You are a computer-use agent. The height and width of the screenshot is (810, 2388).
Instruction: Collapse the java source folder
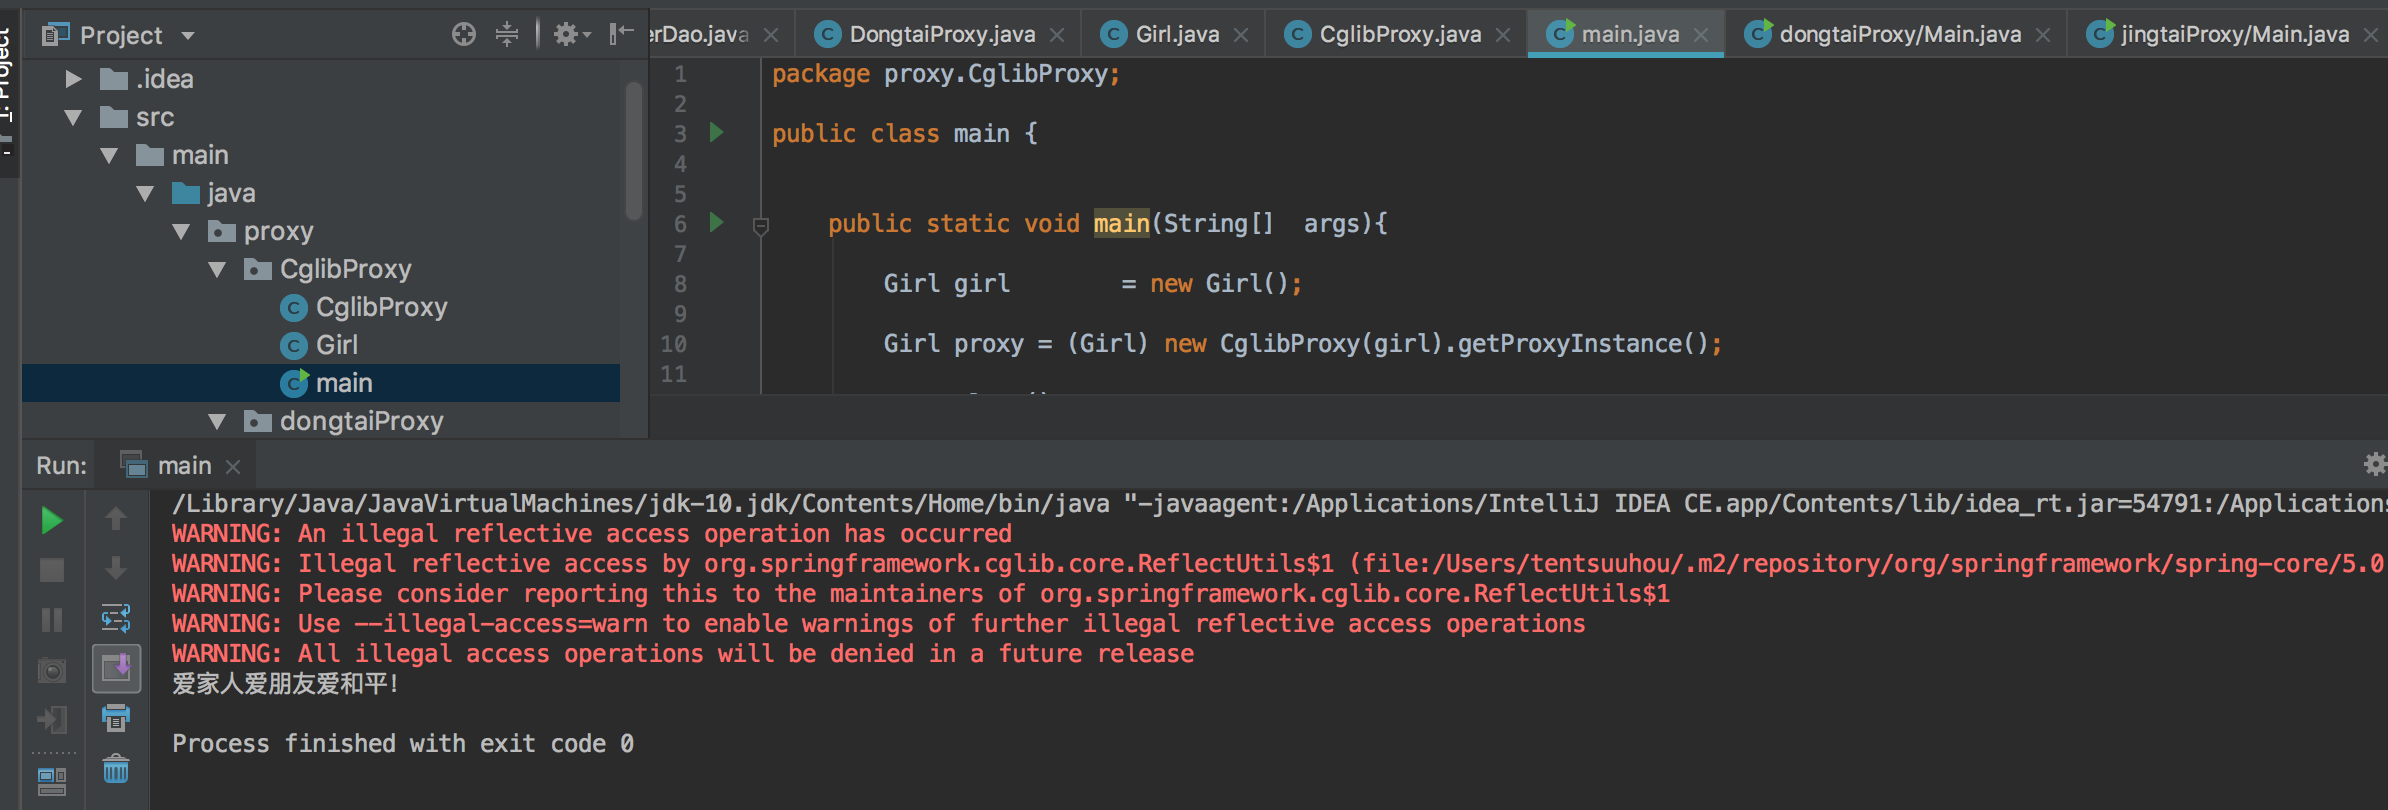[145, 193]
